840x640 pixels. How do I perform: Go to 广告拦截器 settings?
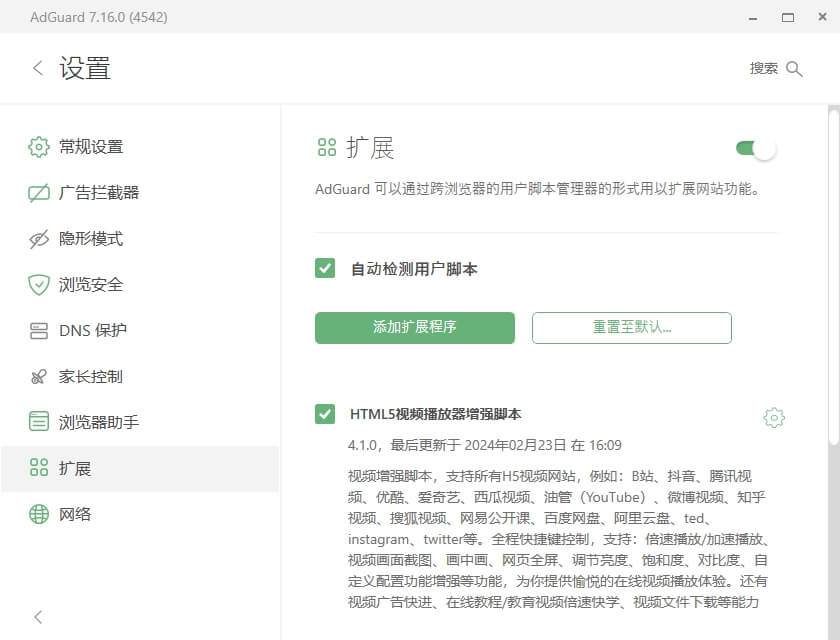point(140,193)
